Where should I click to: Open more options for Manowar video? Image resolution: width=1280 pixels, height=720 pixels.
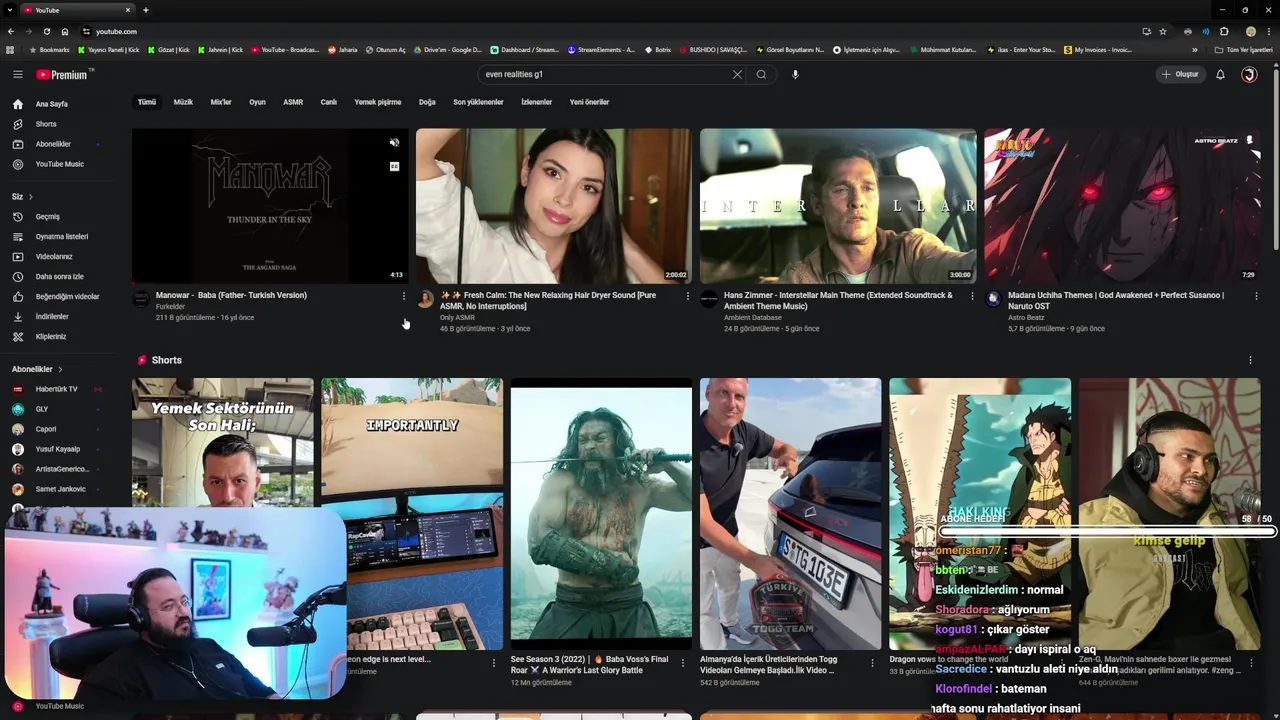(404, 296)
